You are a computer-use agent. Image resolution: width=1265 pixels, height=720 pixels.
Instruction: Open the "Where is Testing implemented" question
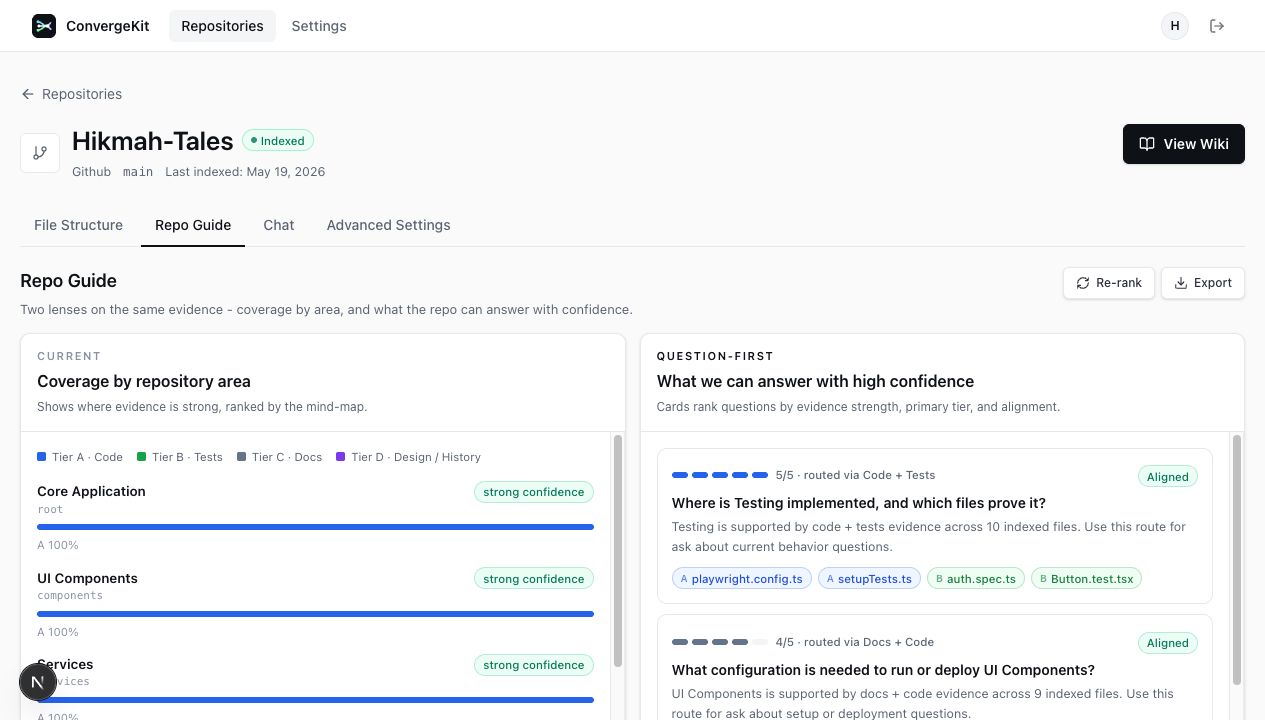(x=859, y=503)
